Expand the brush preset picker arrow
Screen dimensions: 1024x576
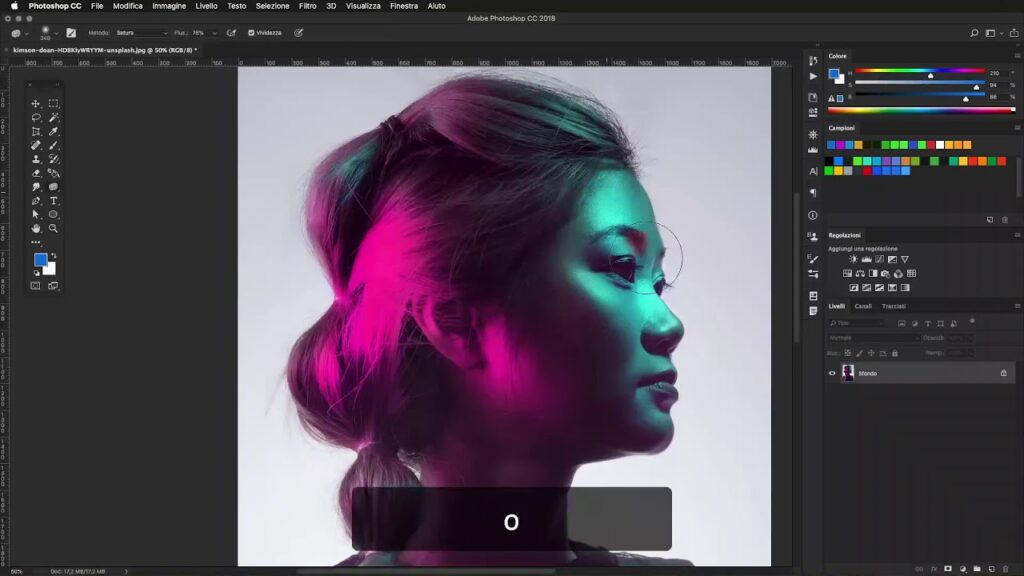[58, 33]
